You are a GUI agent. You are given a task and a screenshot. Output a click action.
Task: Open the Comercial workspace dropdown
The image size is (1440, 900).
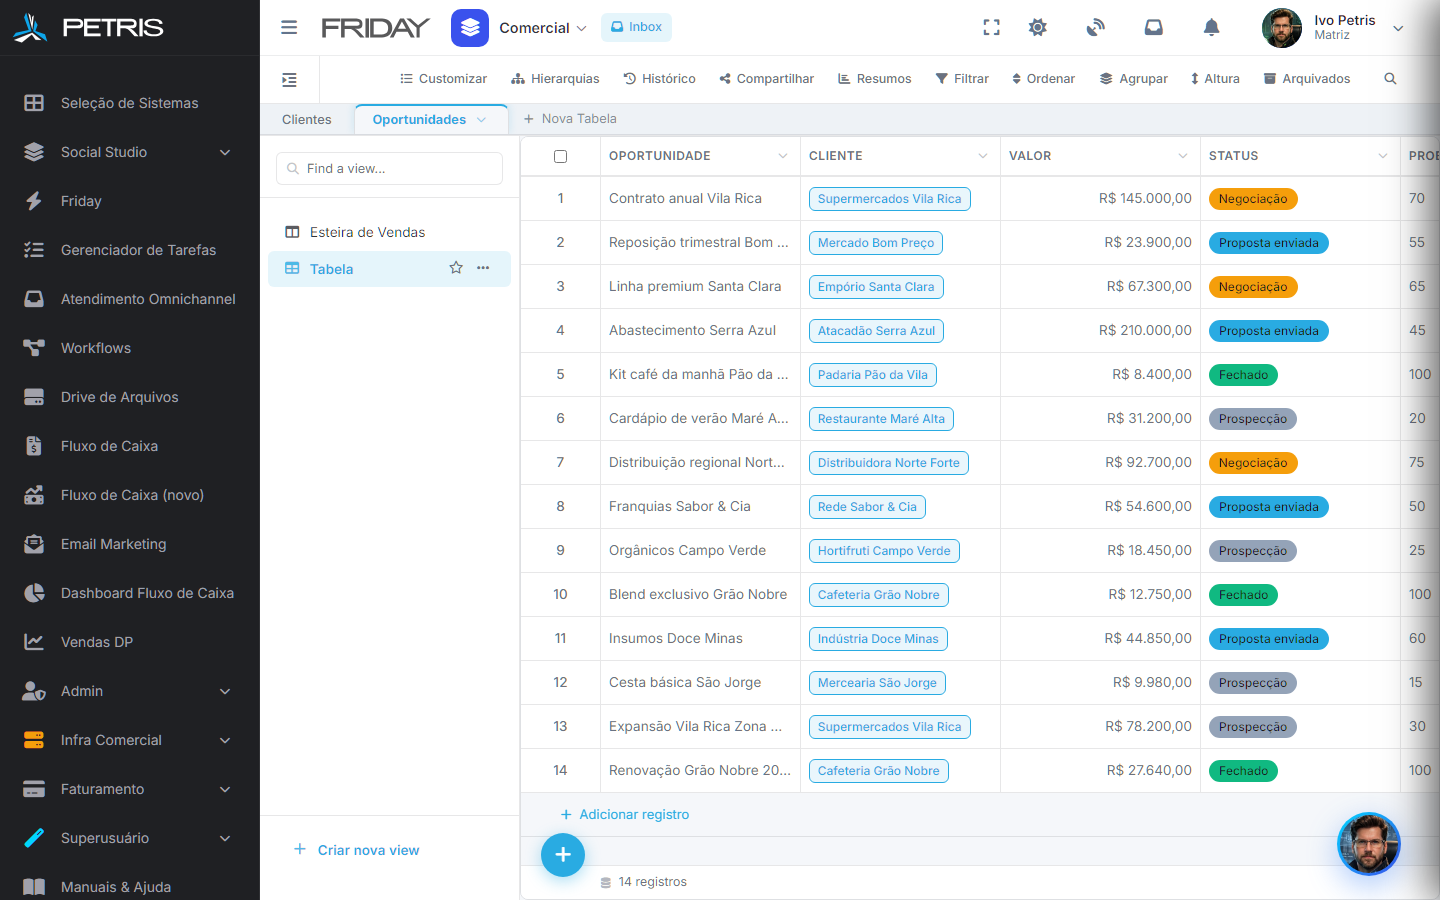543,28
